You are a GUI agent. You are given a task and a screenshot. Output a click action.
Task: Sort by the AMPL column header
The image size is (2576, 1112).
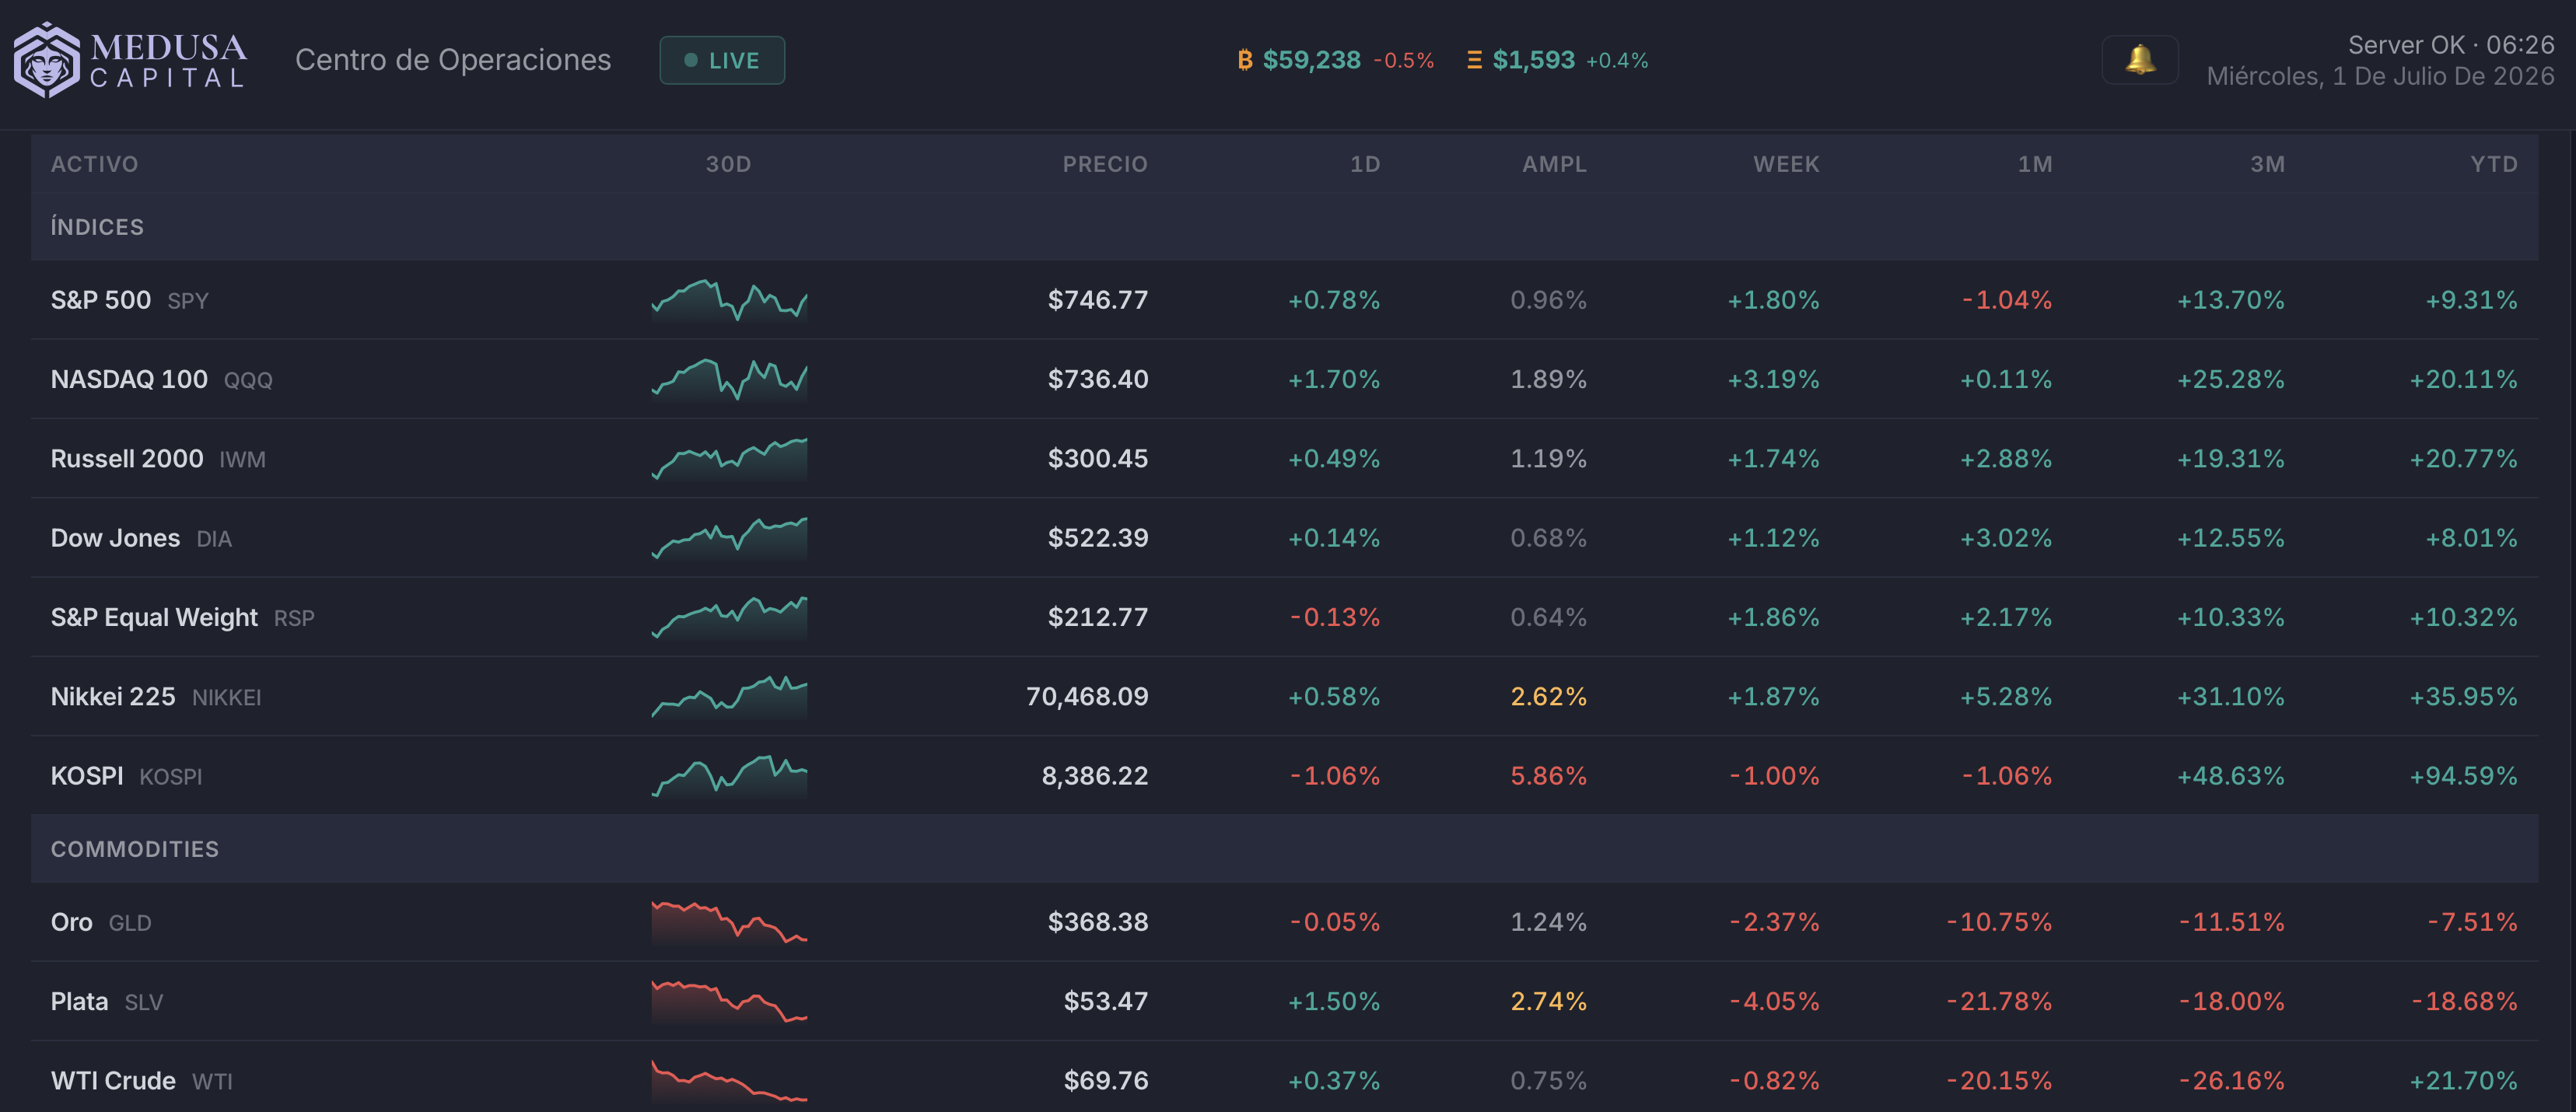point(1554,164)
